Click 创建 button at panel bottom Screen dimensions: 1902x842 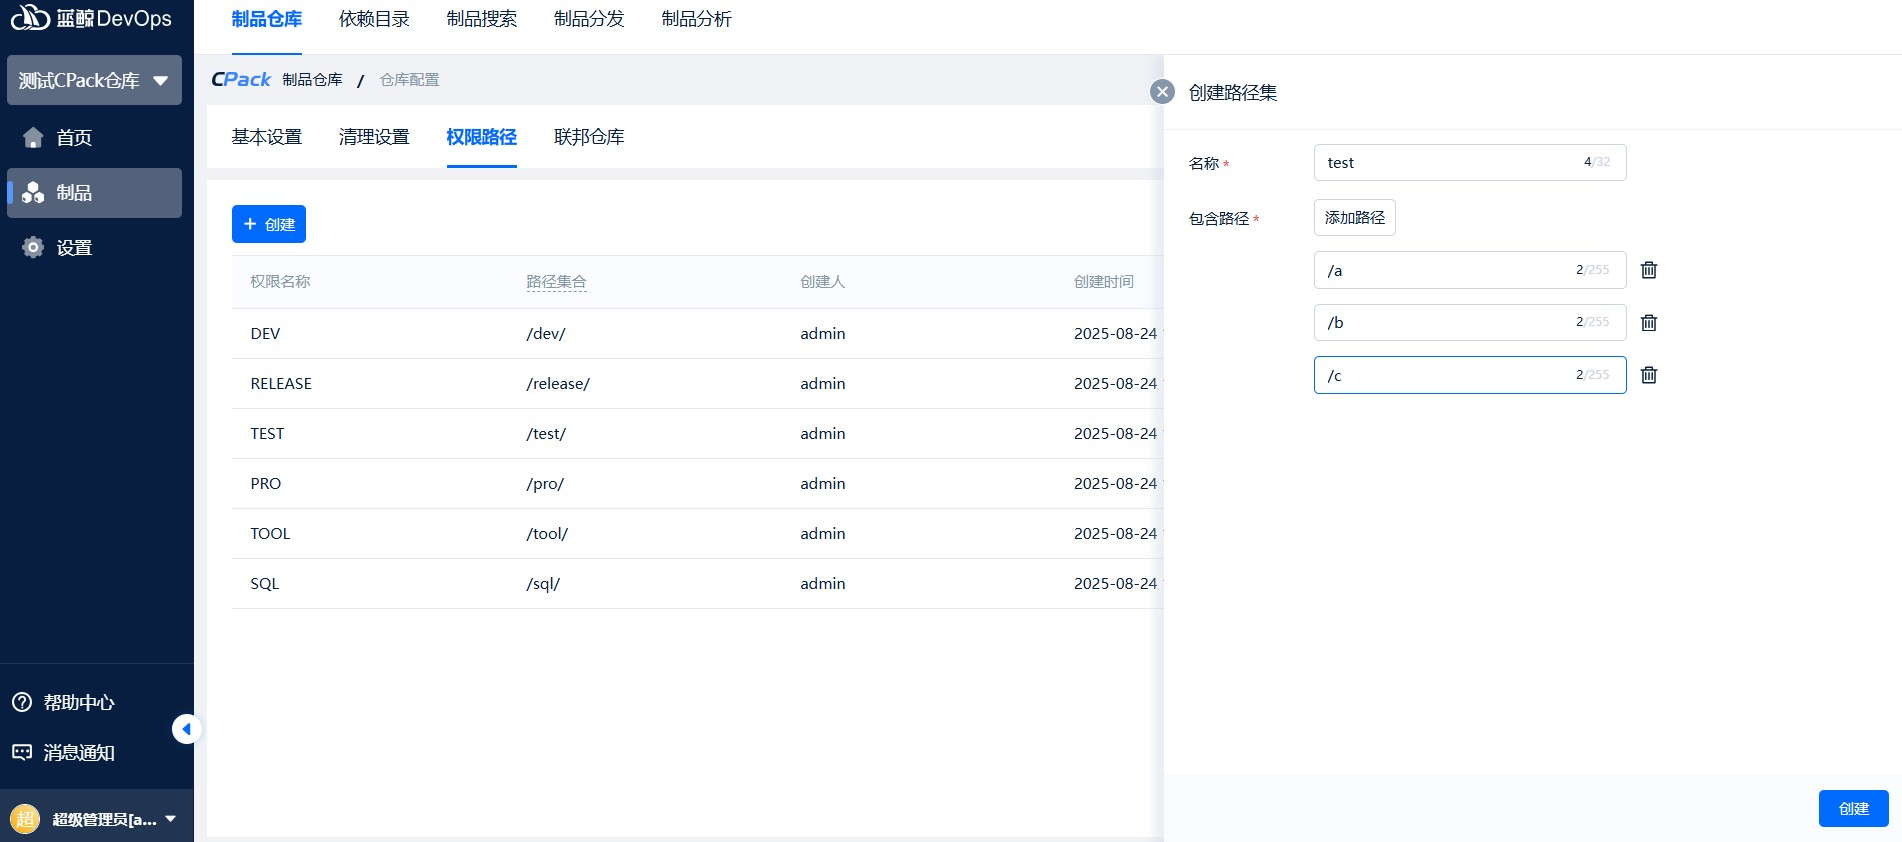point(1853,808)
